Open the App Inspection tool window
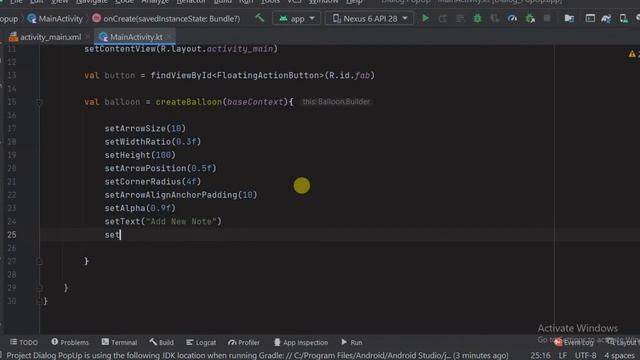The height and width of the screenshot is (360, 640). [301, 342]
